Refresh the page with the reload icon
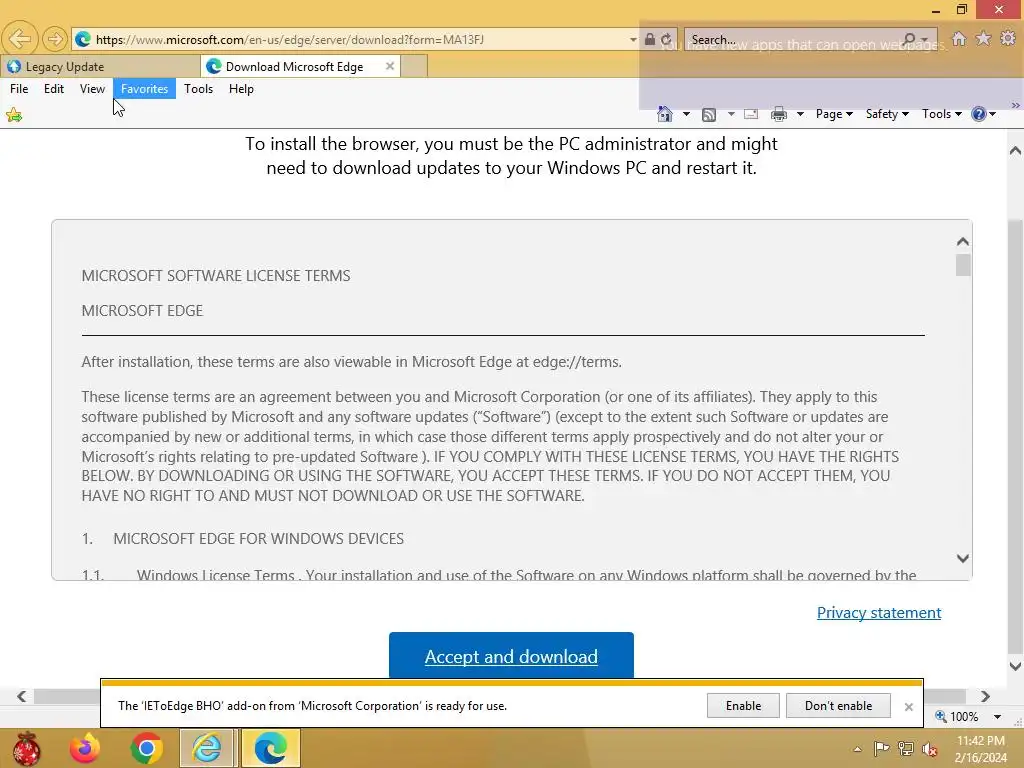The height and width of the screenshot is (768, 1024). pyautogui.click(x=666, y=39)
